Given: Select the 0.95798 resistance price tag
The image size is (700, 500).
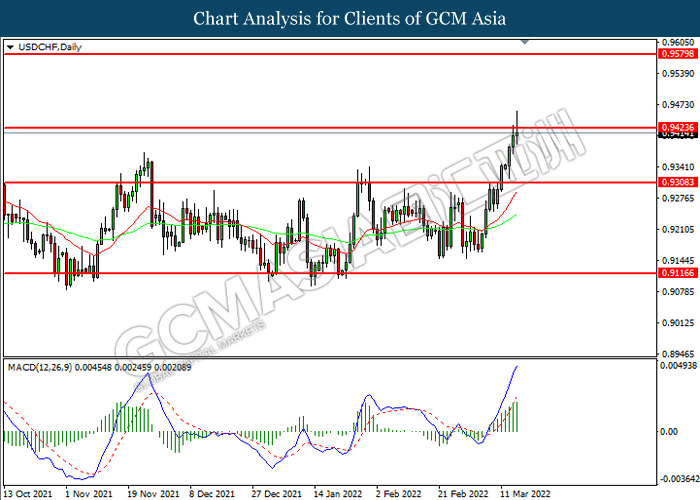Looking at the screenshot, I should coord(678,54).
